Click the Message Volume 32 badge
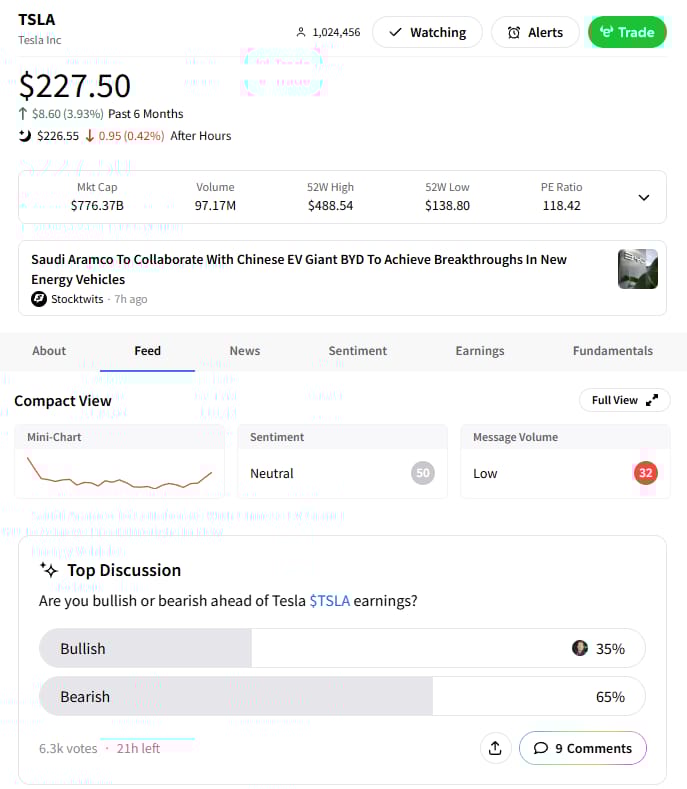The image size is (687, 789). [x=646, y=473]
